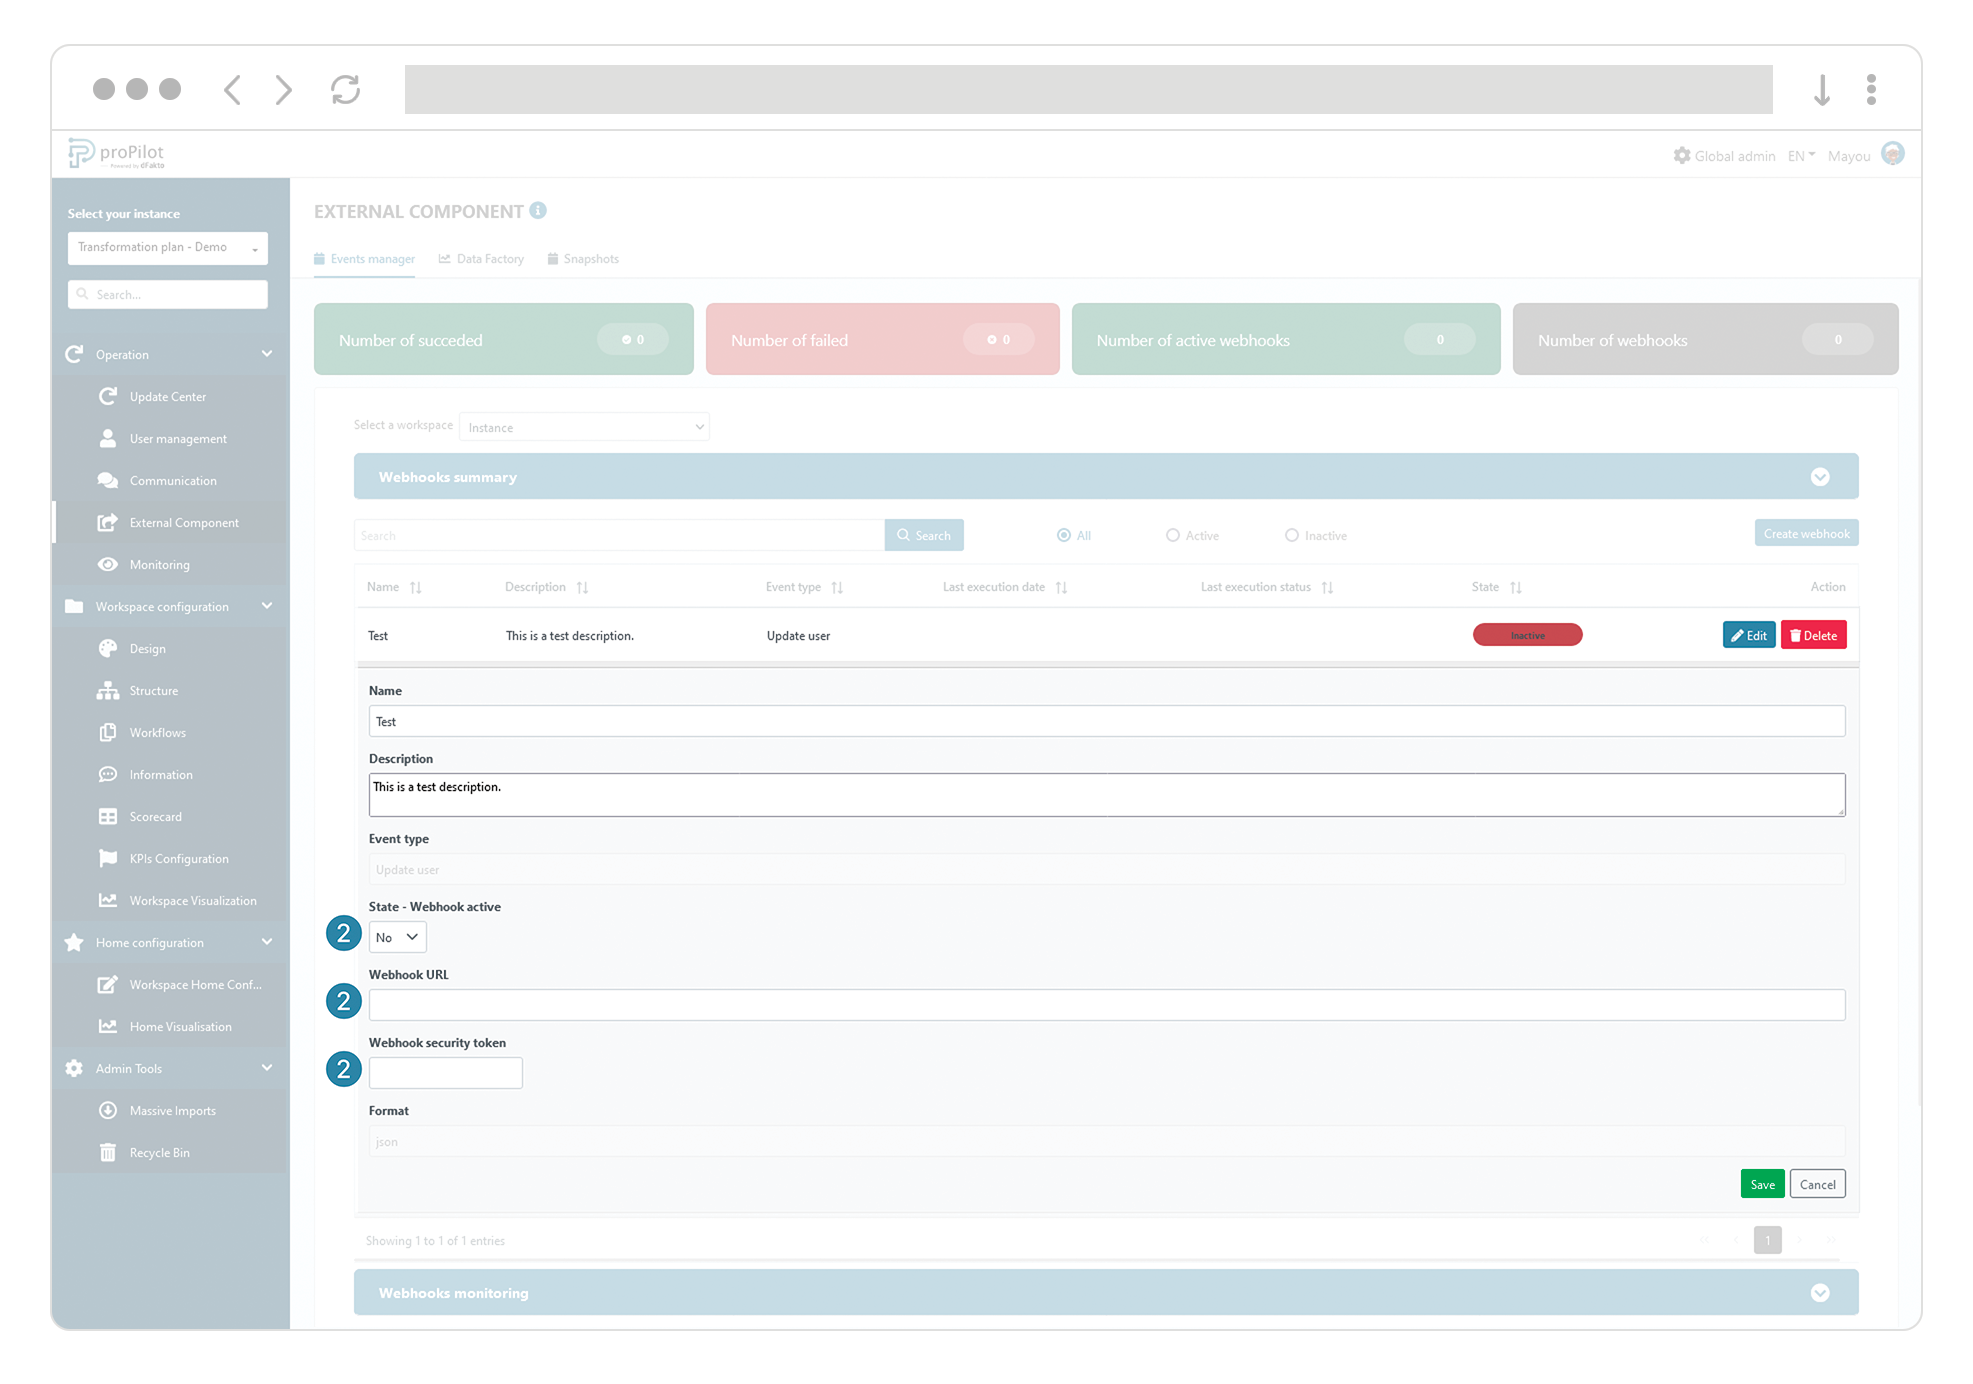Select the Active radio button
The image size is (1973, 1384).
click(1172, 535)
